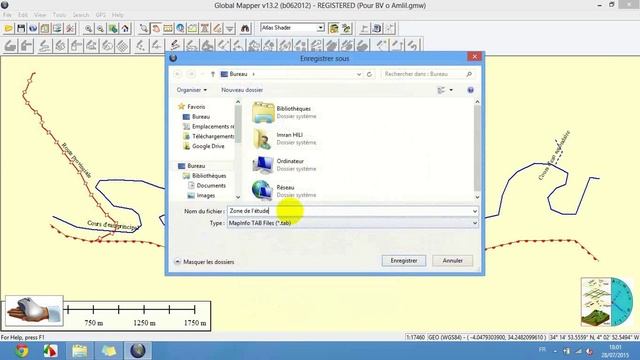Click the Zoom In magnifier toolbar icon

tap(89, 28)
